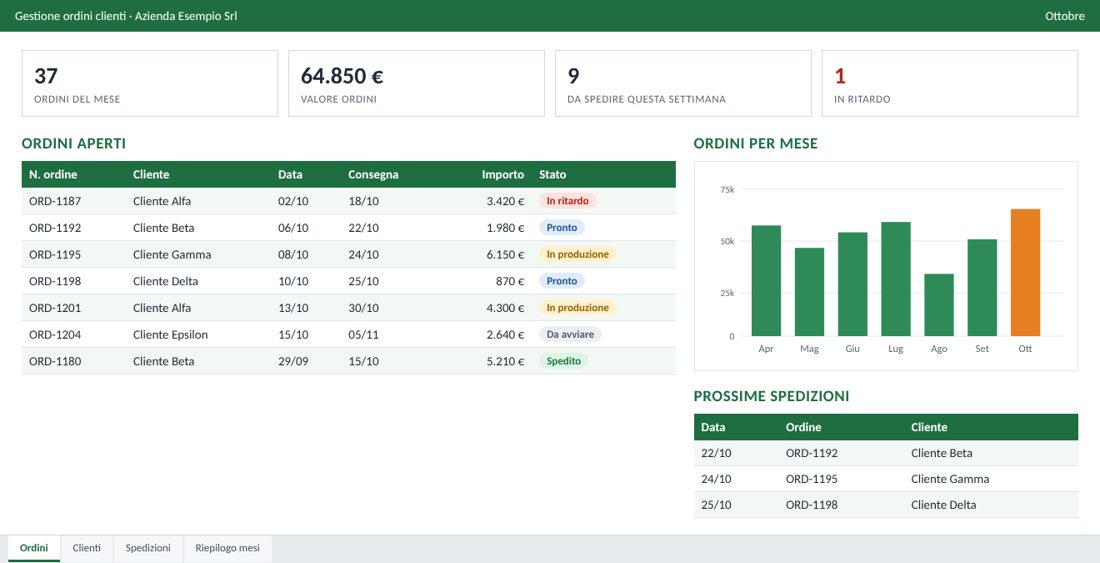1100x563 pixels.
Task: Open the Spedizioni tab
Action: pos(148,548)
